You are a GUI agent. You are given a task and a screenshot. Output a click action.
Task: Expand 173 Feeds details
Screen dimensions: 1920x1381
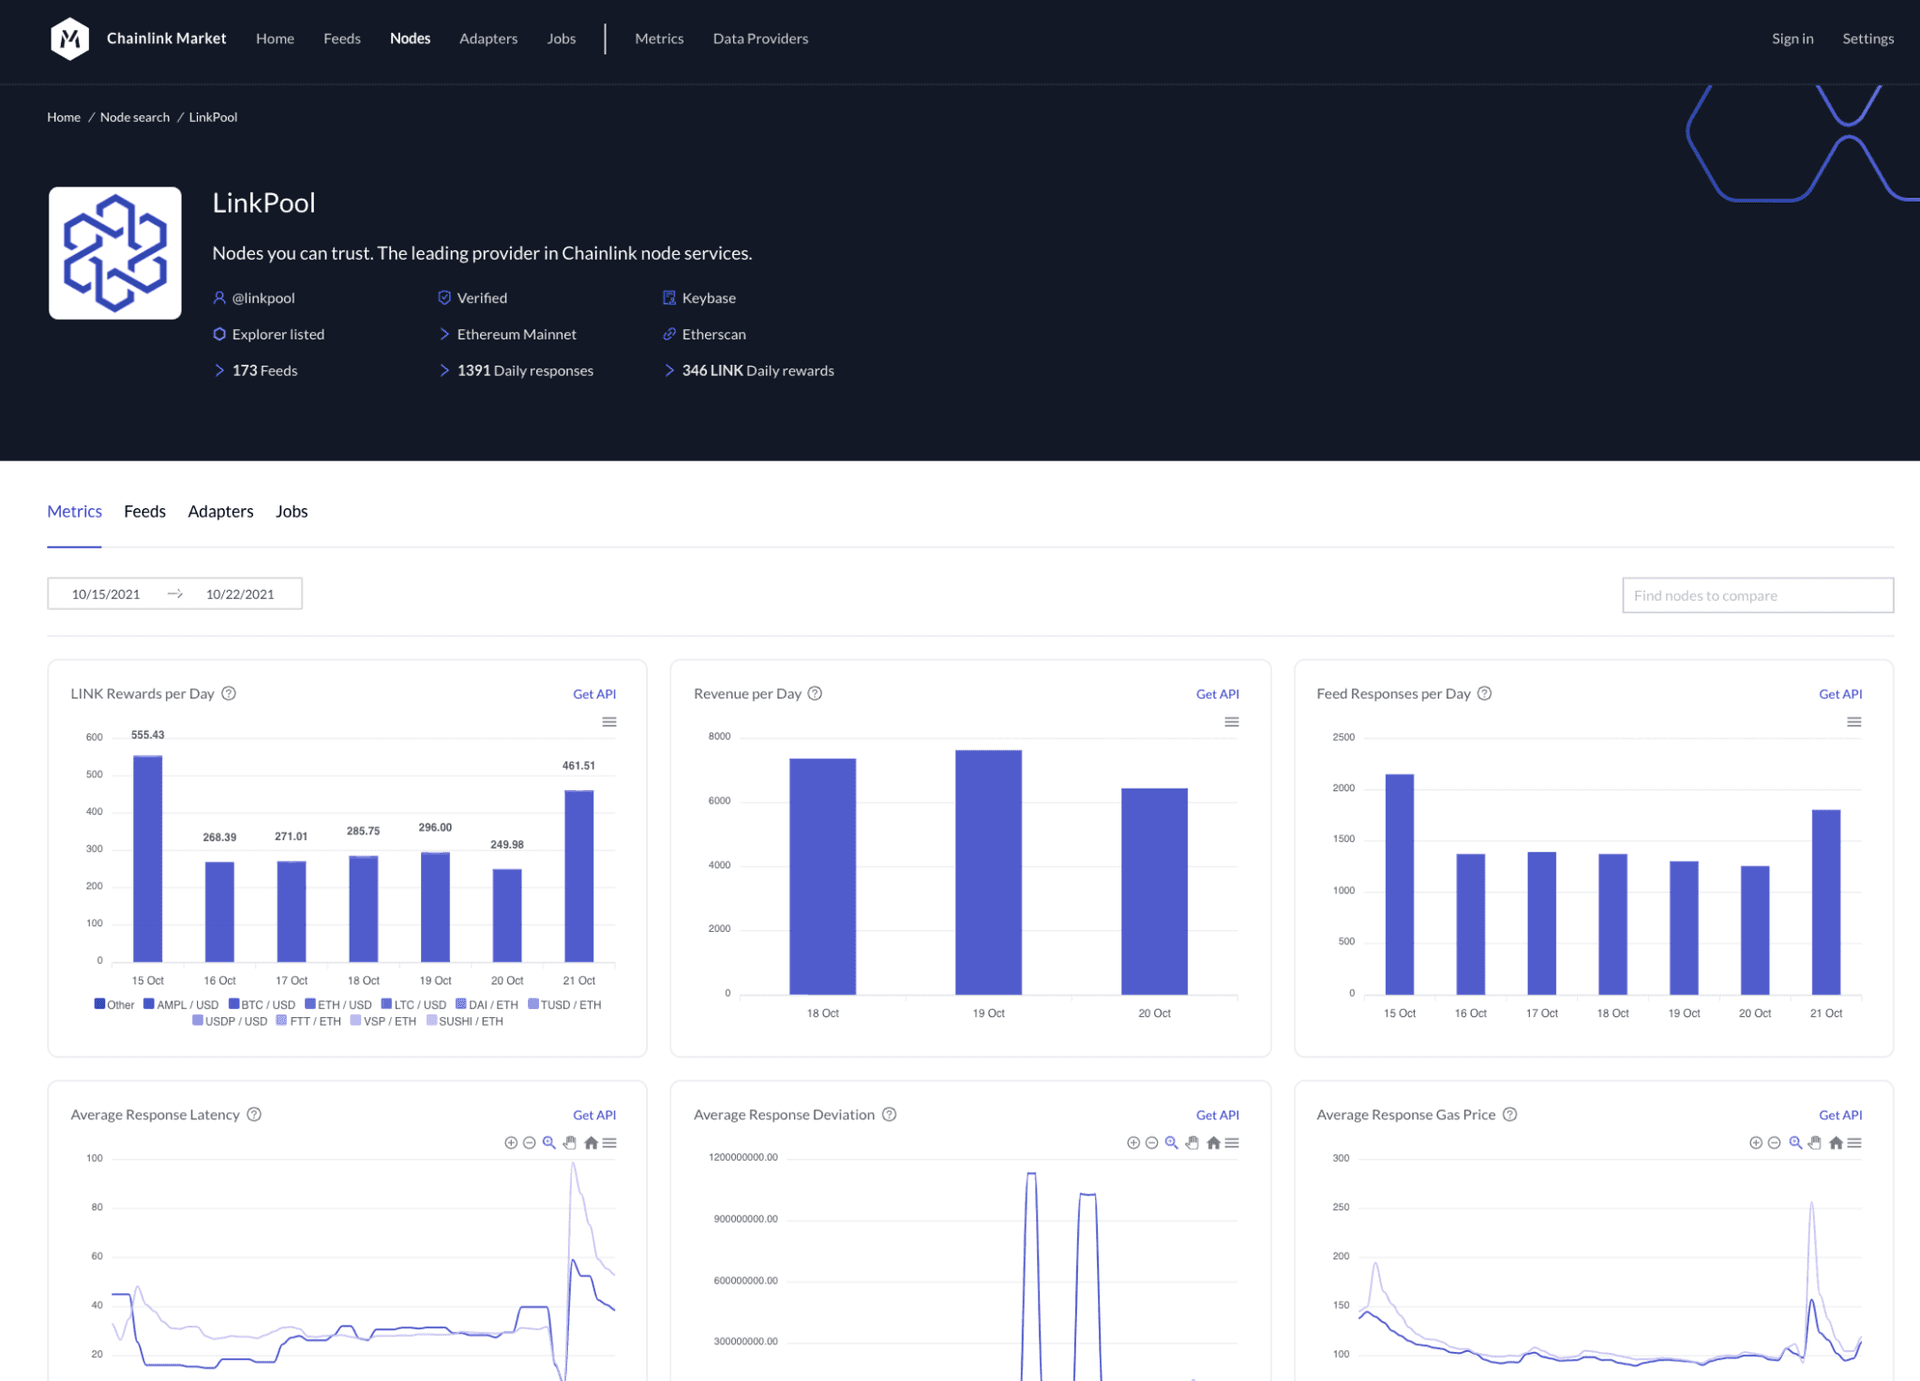point(256,370)
